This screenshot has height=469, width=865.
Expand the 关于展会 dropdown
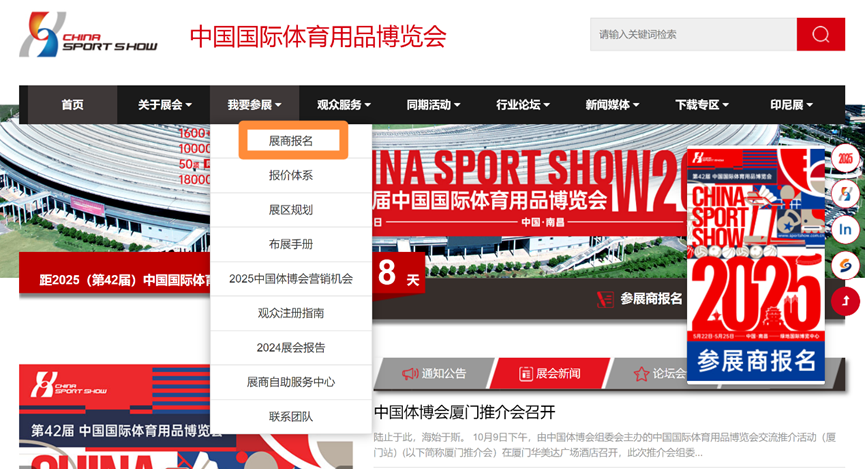[x=164, y=104]
